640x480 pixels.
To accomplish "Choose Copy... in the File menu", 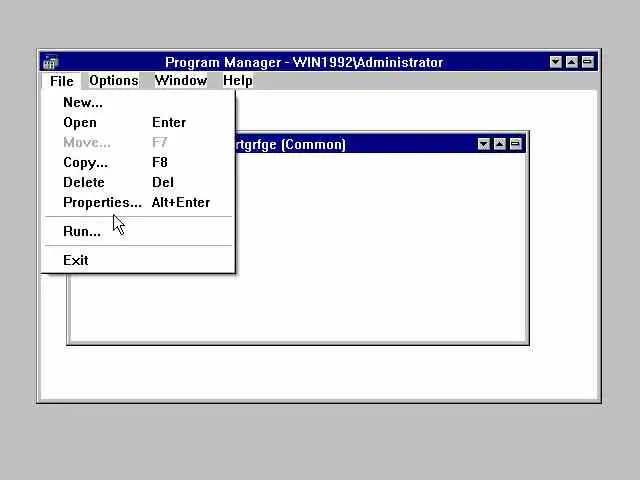I will tap(138, 162).
